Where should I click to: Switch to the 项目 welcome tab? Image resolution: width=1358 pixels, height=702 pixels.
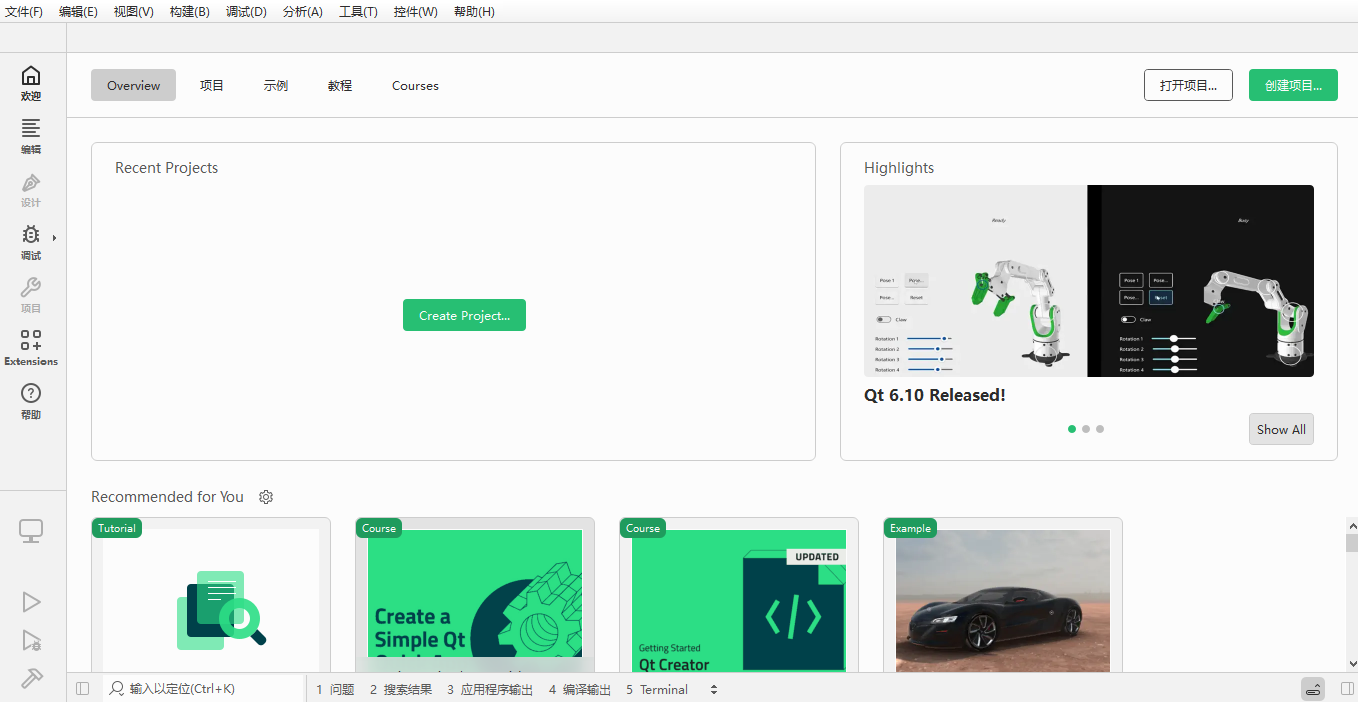point(212,85)
